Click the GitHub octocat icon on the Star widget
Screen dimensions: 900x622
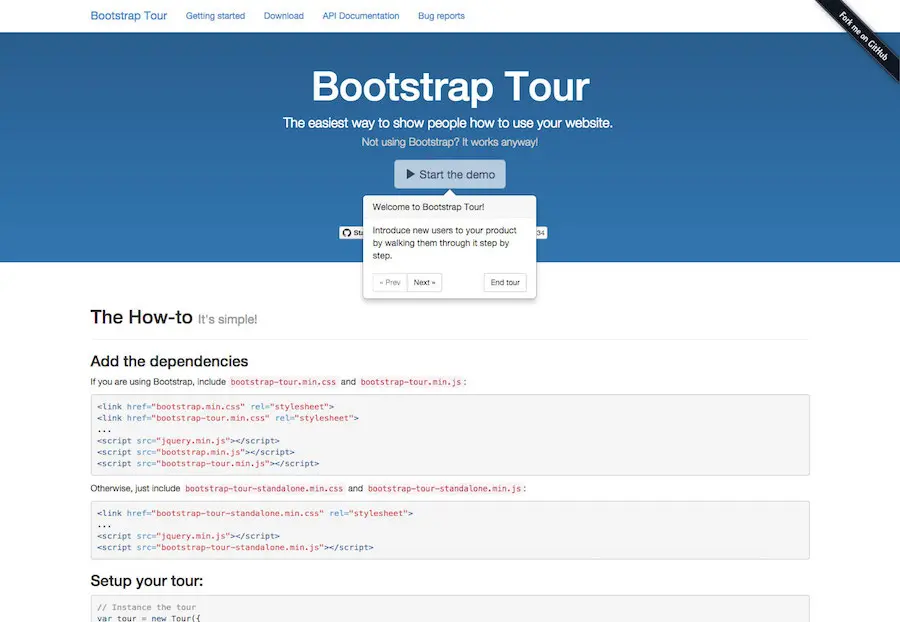coord(348,232)
